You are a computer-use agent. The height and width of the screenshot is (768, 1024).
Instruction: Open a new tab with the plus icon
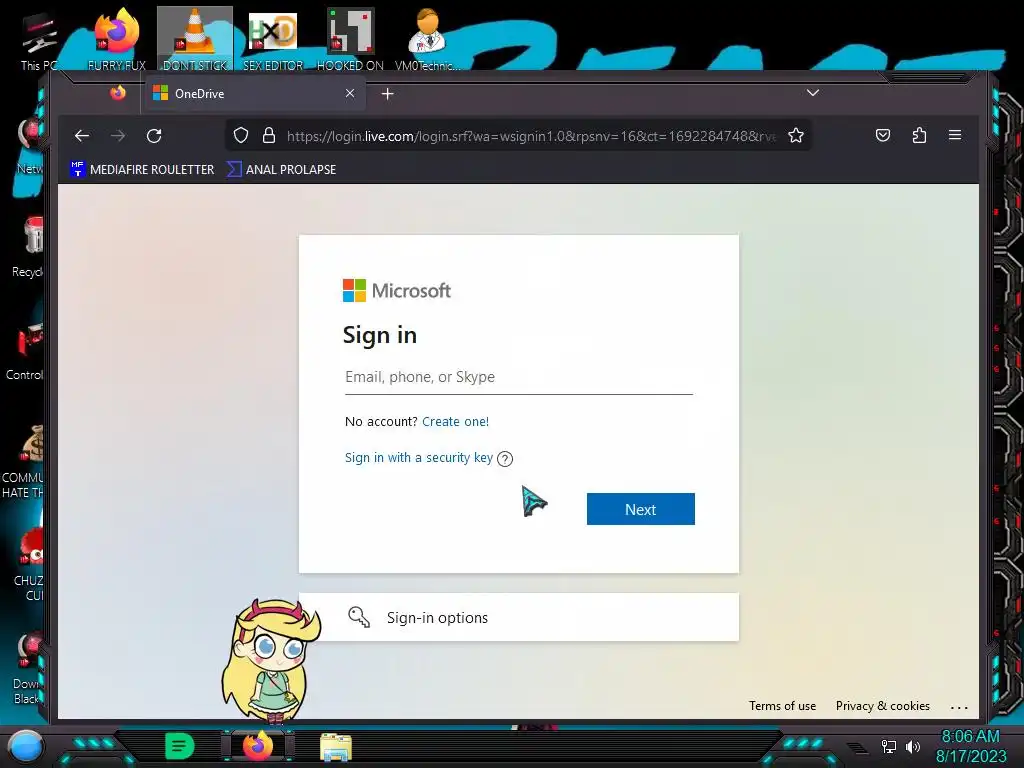pos(387,94)
